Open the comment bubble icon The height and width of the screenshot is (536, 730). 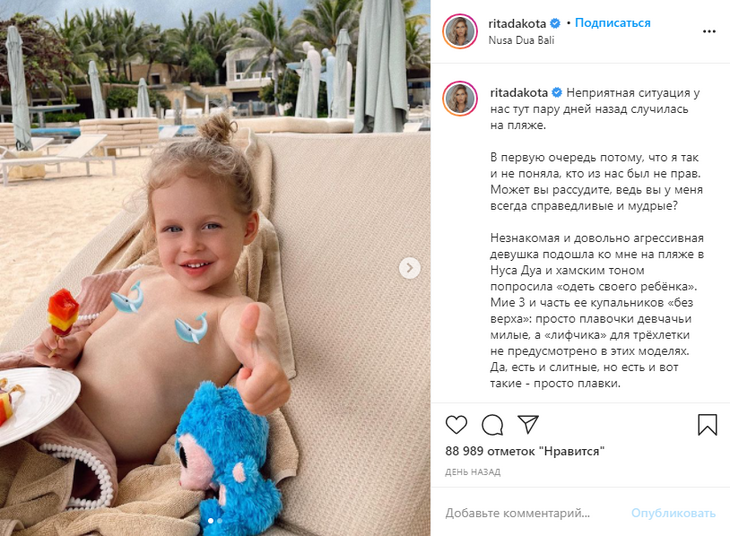[492, 425]
